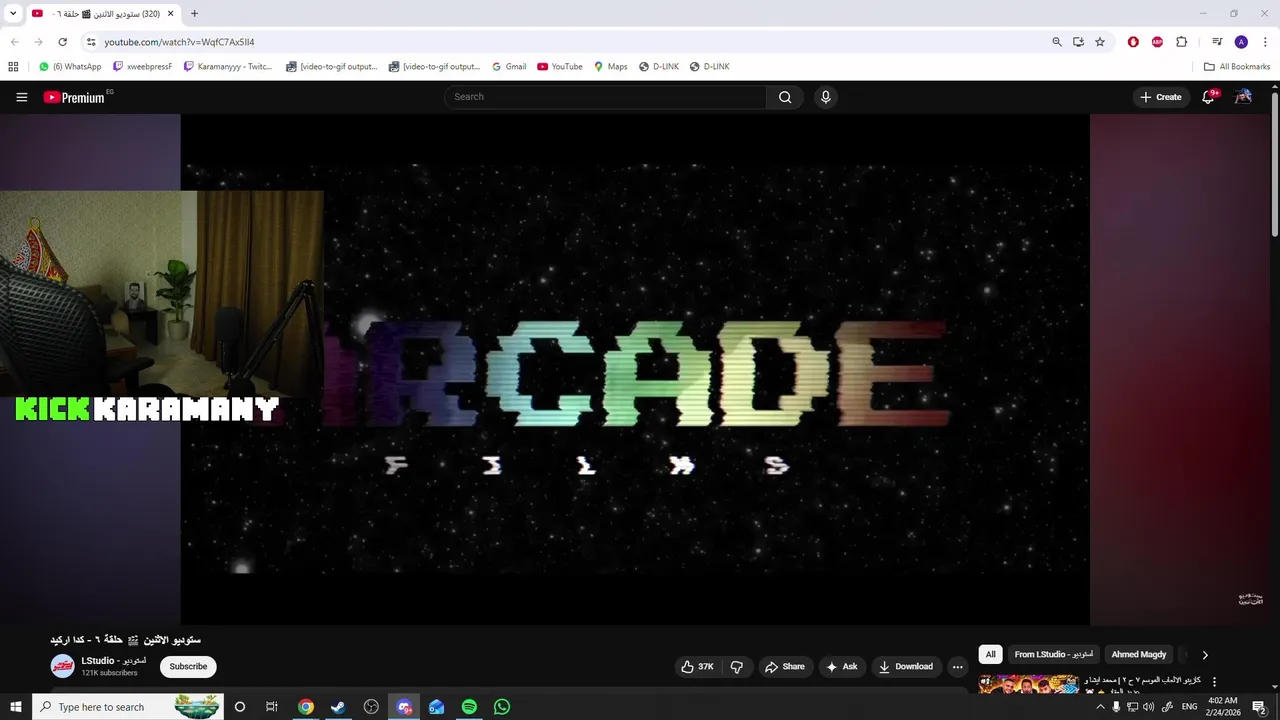The height and width of the screenshot is (720, 1280).
Task: Open the LStudio channel avatar
Action: pos(63,666)
